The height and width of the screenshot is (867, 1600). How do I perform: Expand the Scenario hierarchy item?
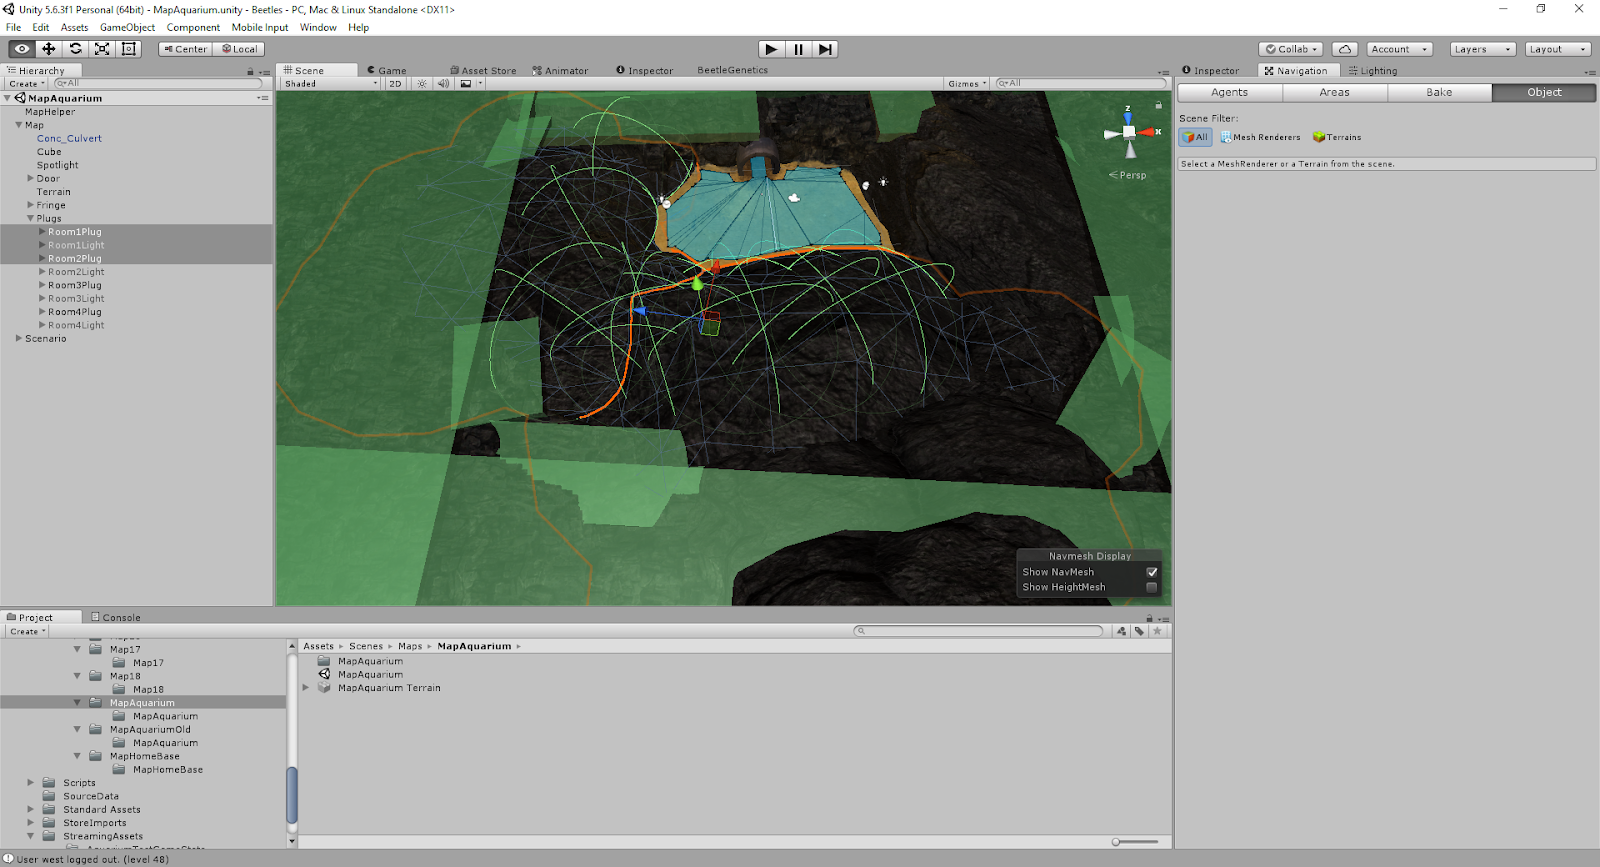tap(19, 339)
